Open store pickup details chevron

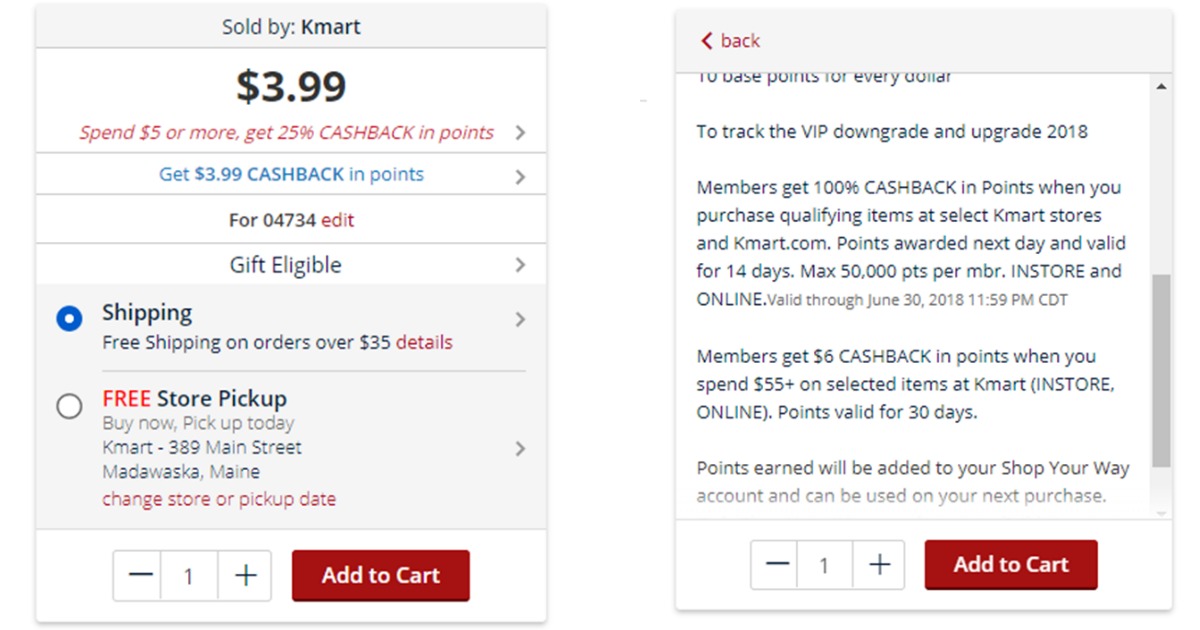[x=520, y=449]
